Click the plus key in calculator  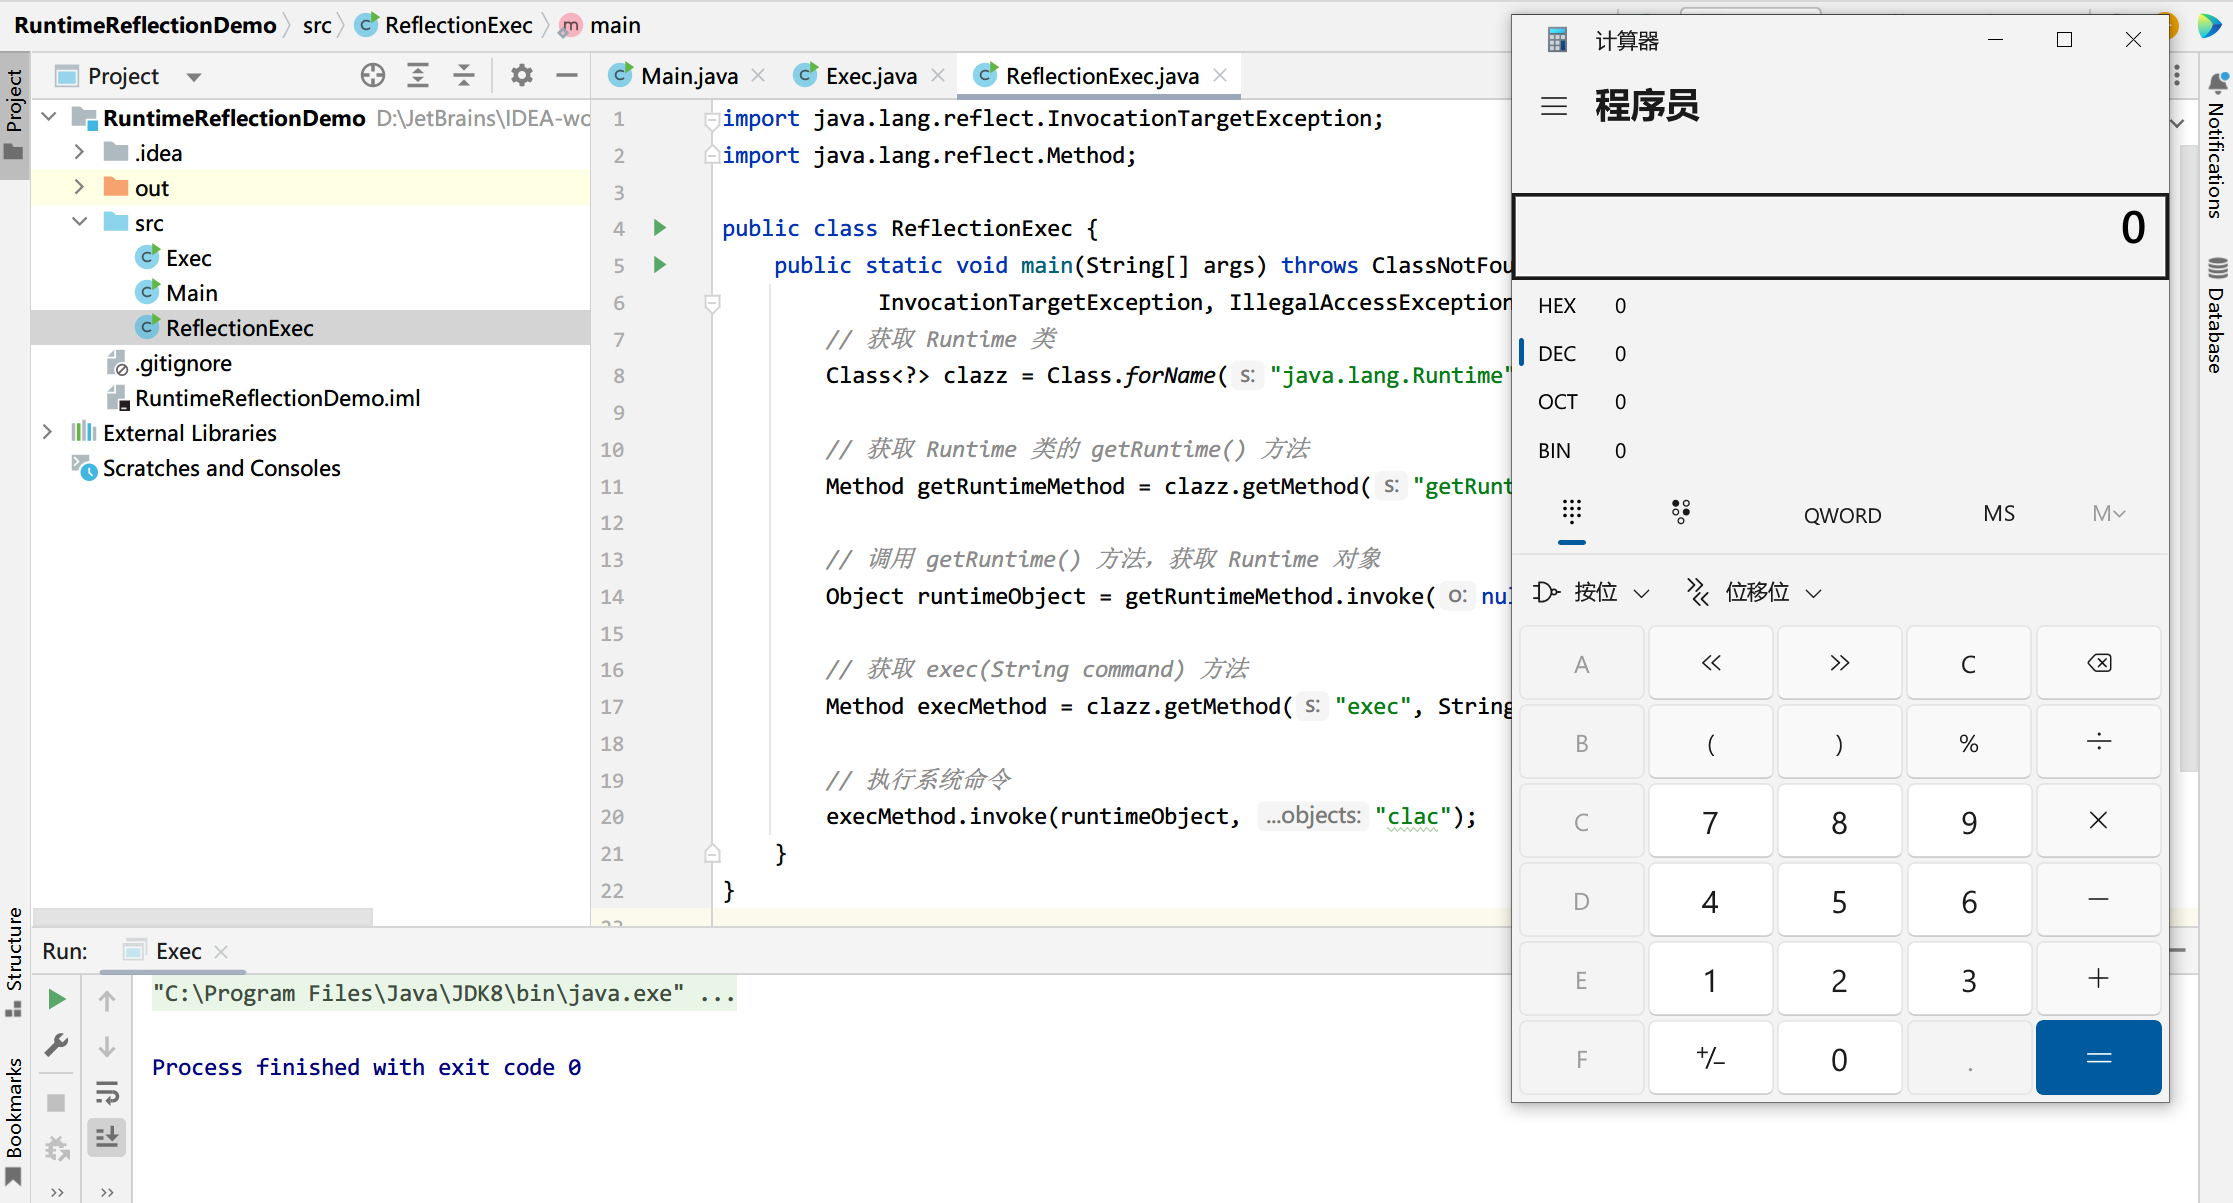click(x=2099, y=979)
